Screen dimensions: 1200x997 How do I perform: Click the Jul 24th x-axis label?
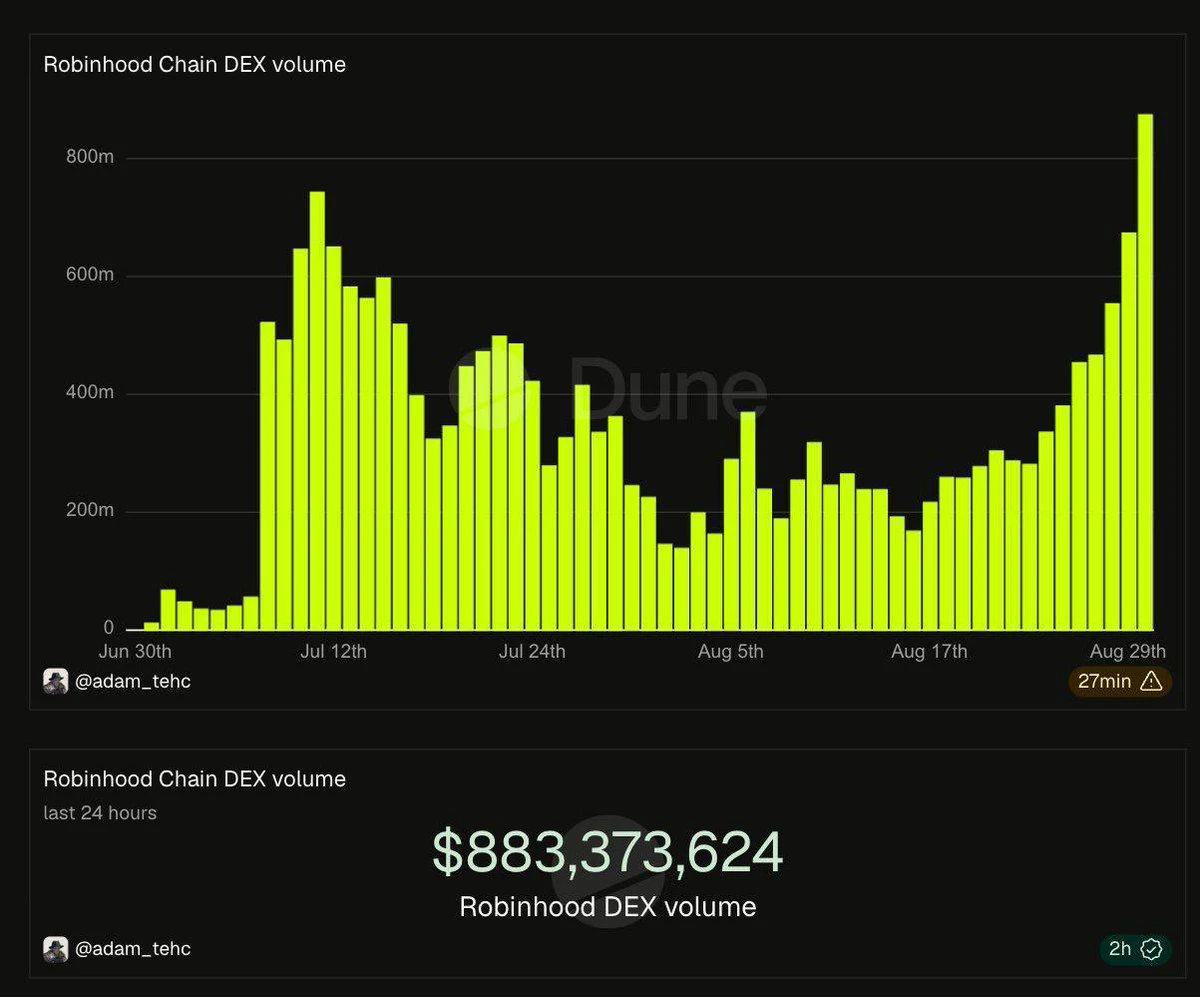[531, 652]
